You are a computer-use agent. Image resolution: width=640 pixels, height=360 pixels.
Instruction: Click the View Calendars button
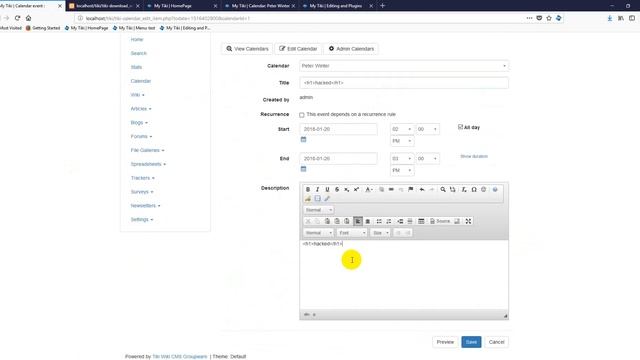(247, 49)
